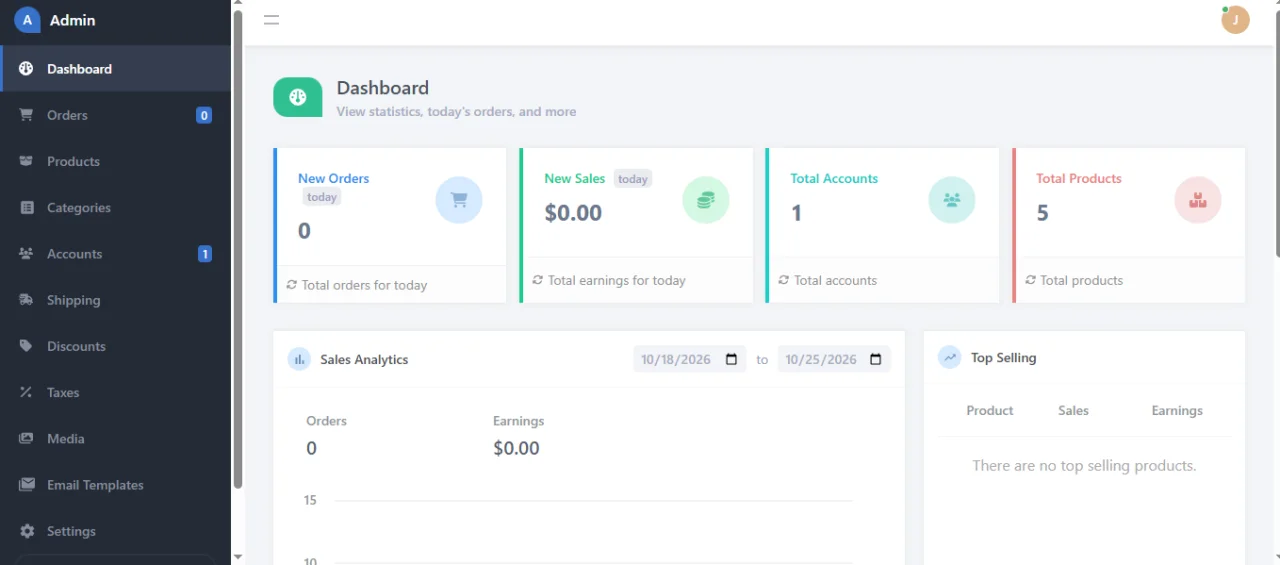
Task: Click the Total Accounts people circle icon
Action: pos(952,200)
